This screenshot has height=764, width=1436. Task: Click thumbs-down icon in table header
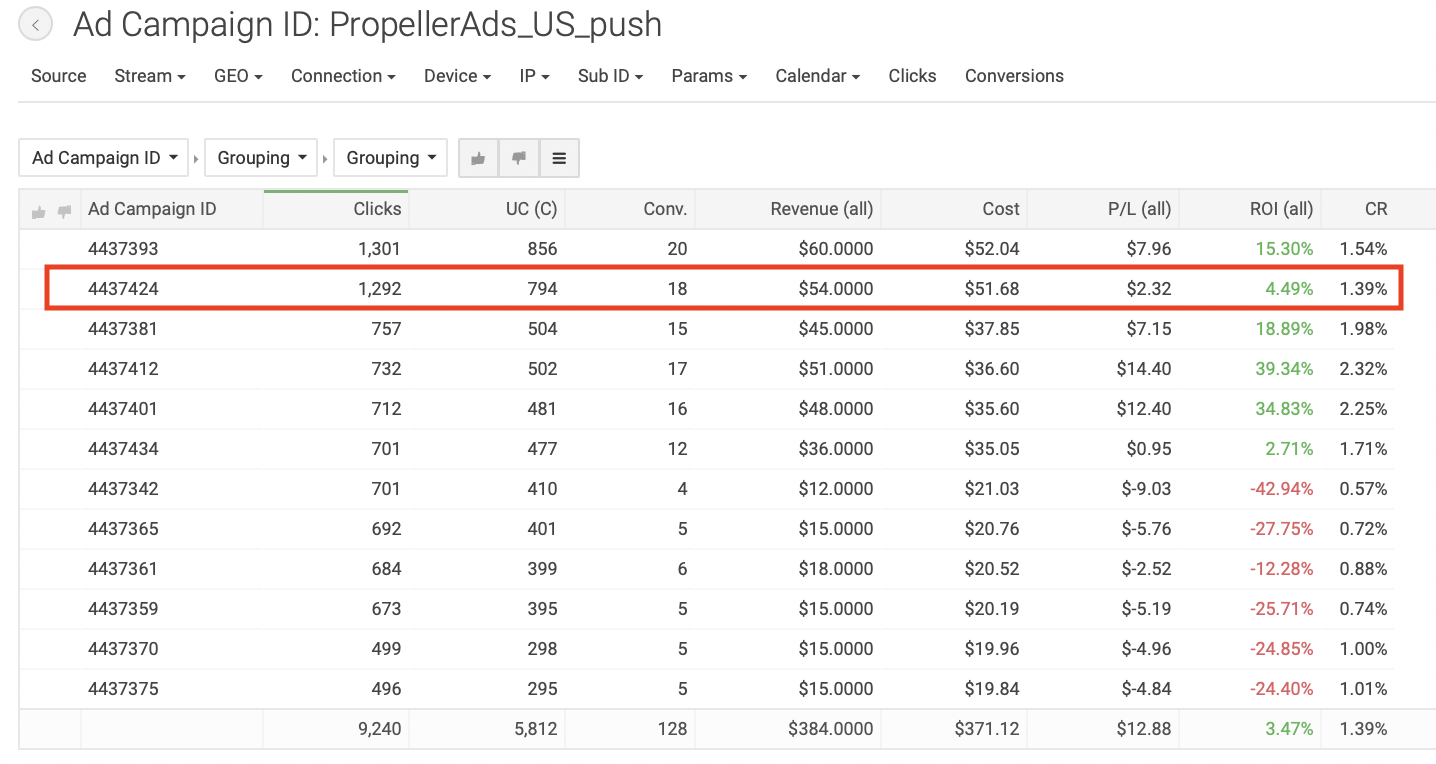pyautogui.click(x=64, y=211)
